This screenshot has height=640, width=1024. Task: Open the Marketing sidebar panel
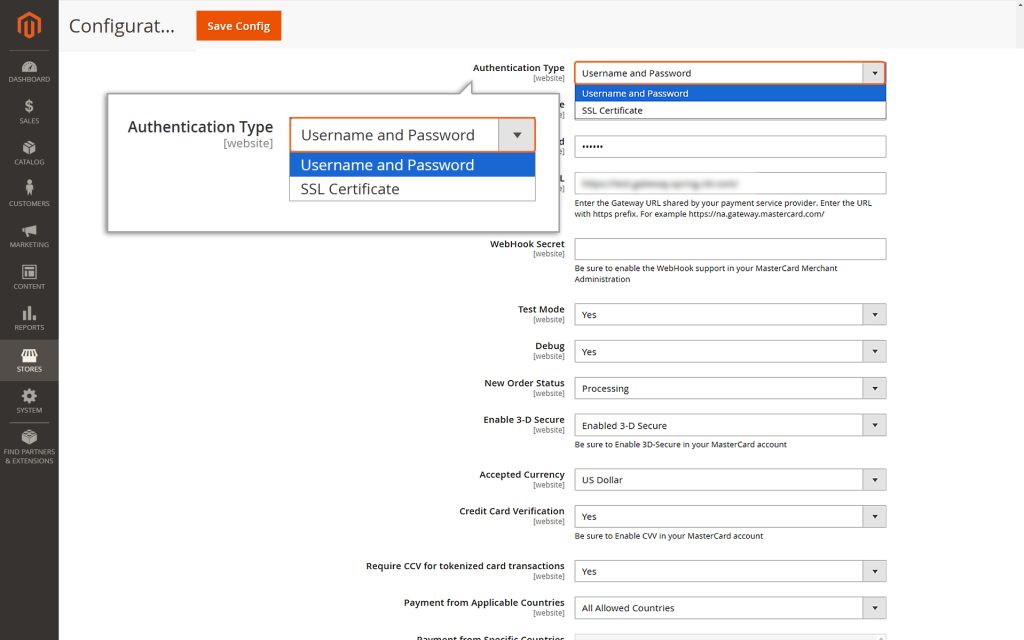[29, 232]
